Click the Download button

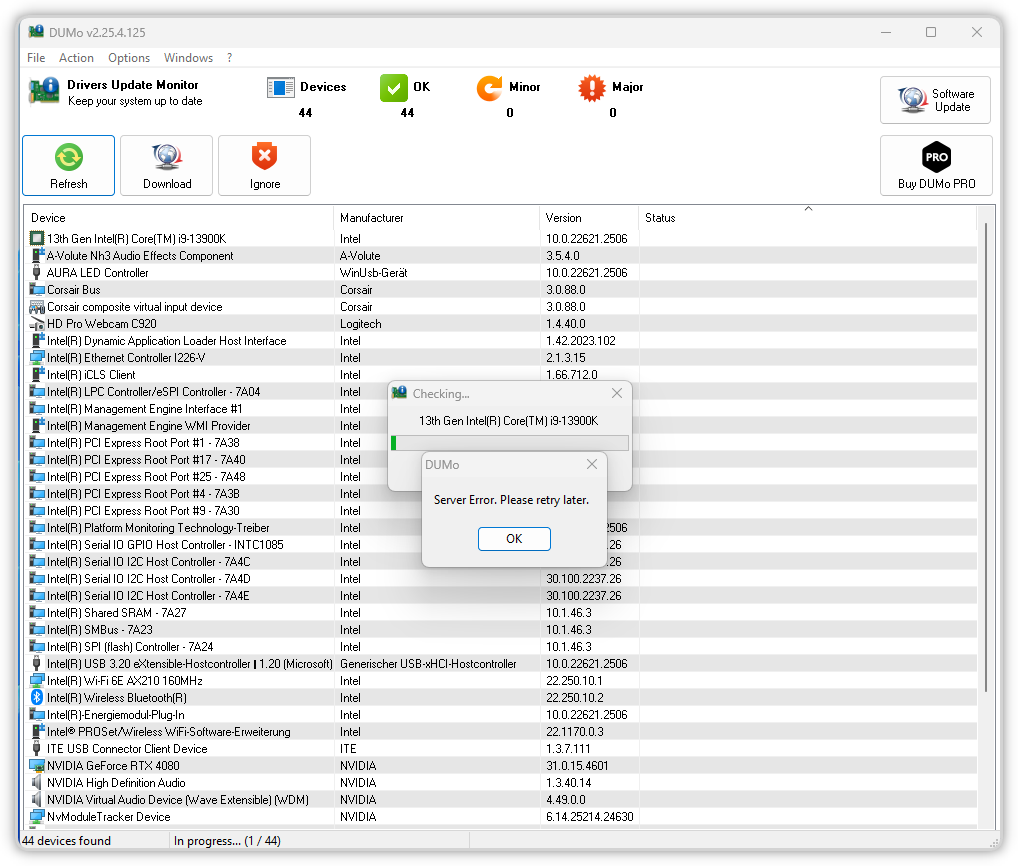(x=167, y=166)
